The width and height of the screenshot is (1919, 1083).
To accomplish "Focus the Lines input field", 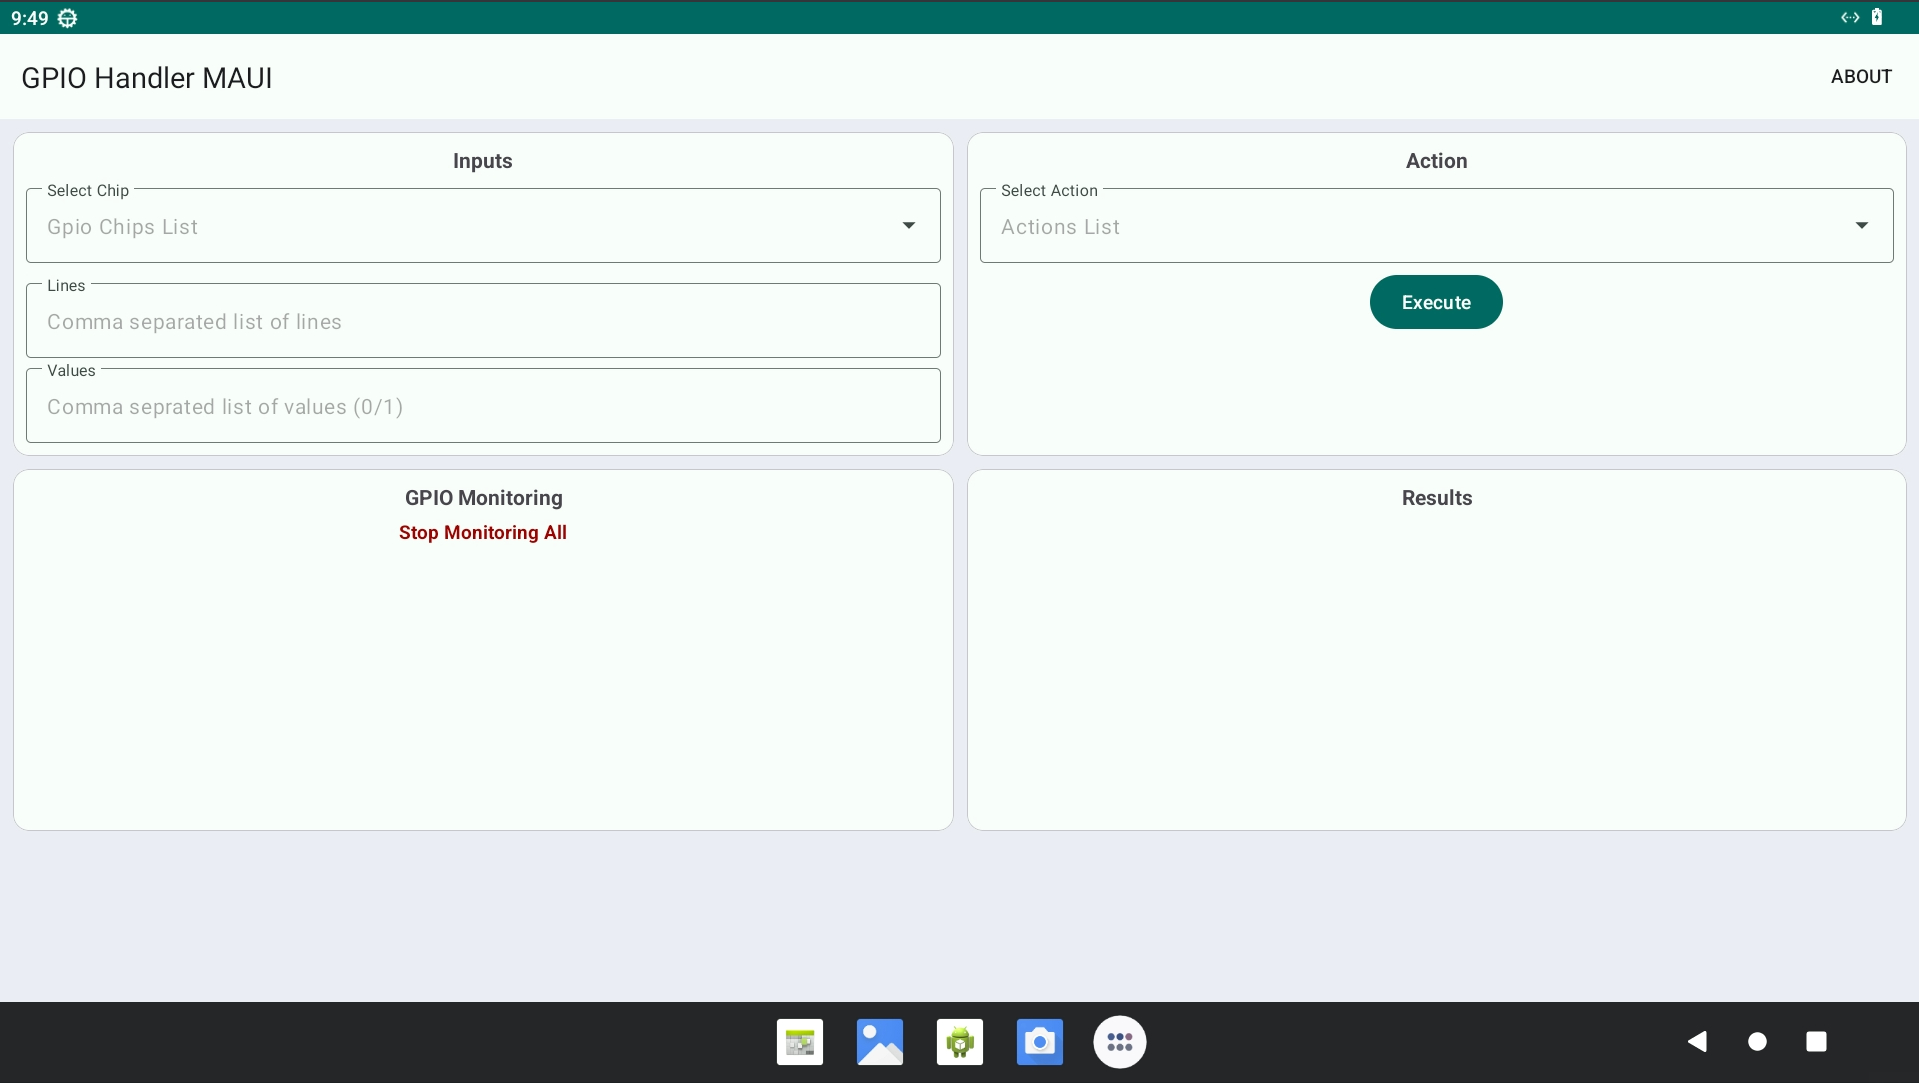I will click(x=483, y=321).
